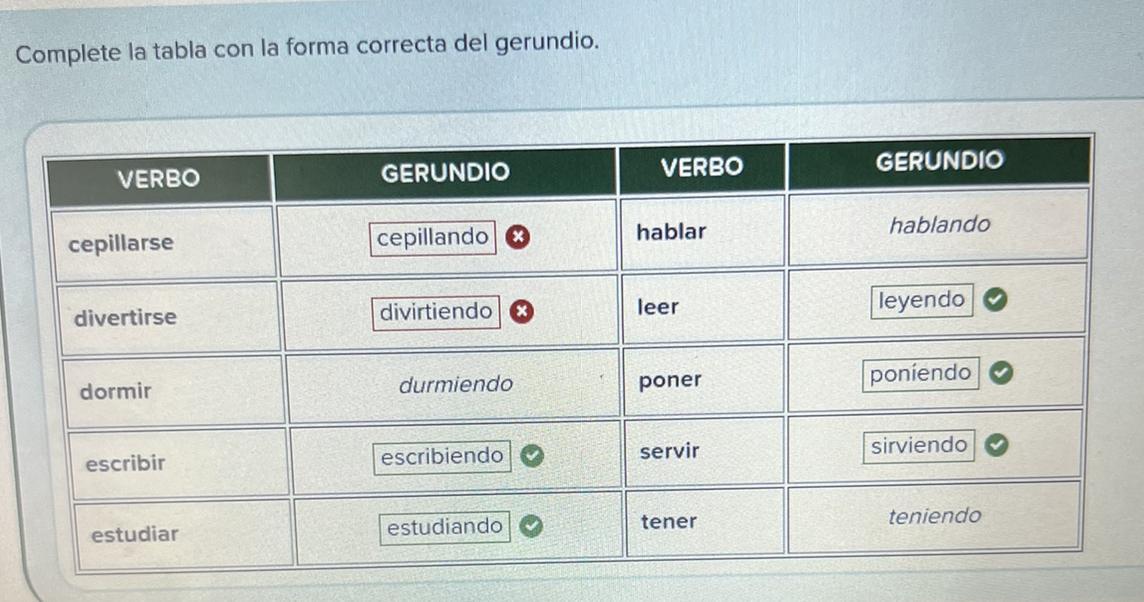The width and height of the screenshot is (1144, 602).
Task: Click the escribiendo input box
Action: tap(442, 457)
